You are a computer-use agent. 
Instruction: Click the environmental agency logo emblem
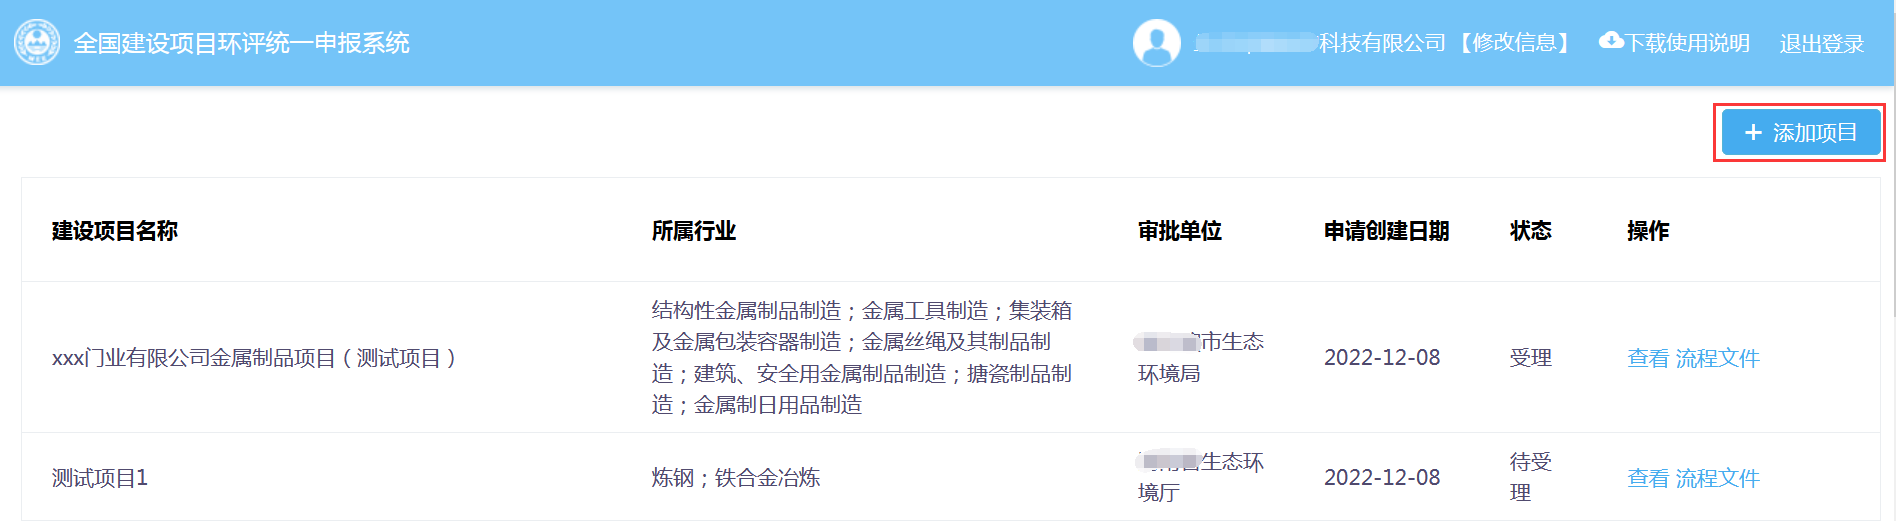pos(37,43)
